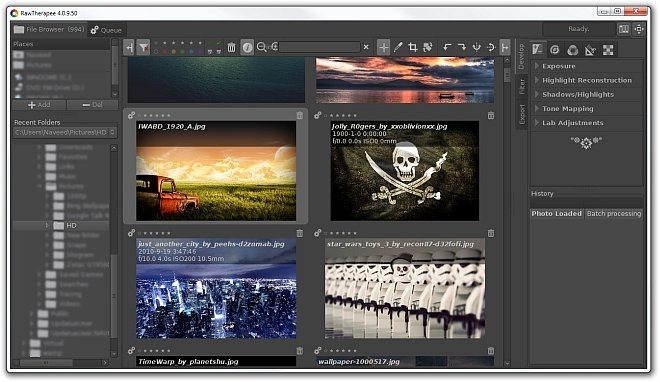Switch to the File Browser tab
660x382 pixels.
point(49,29)
